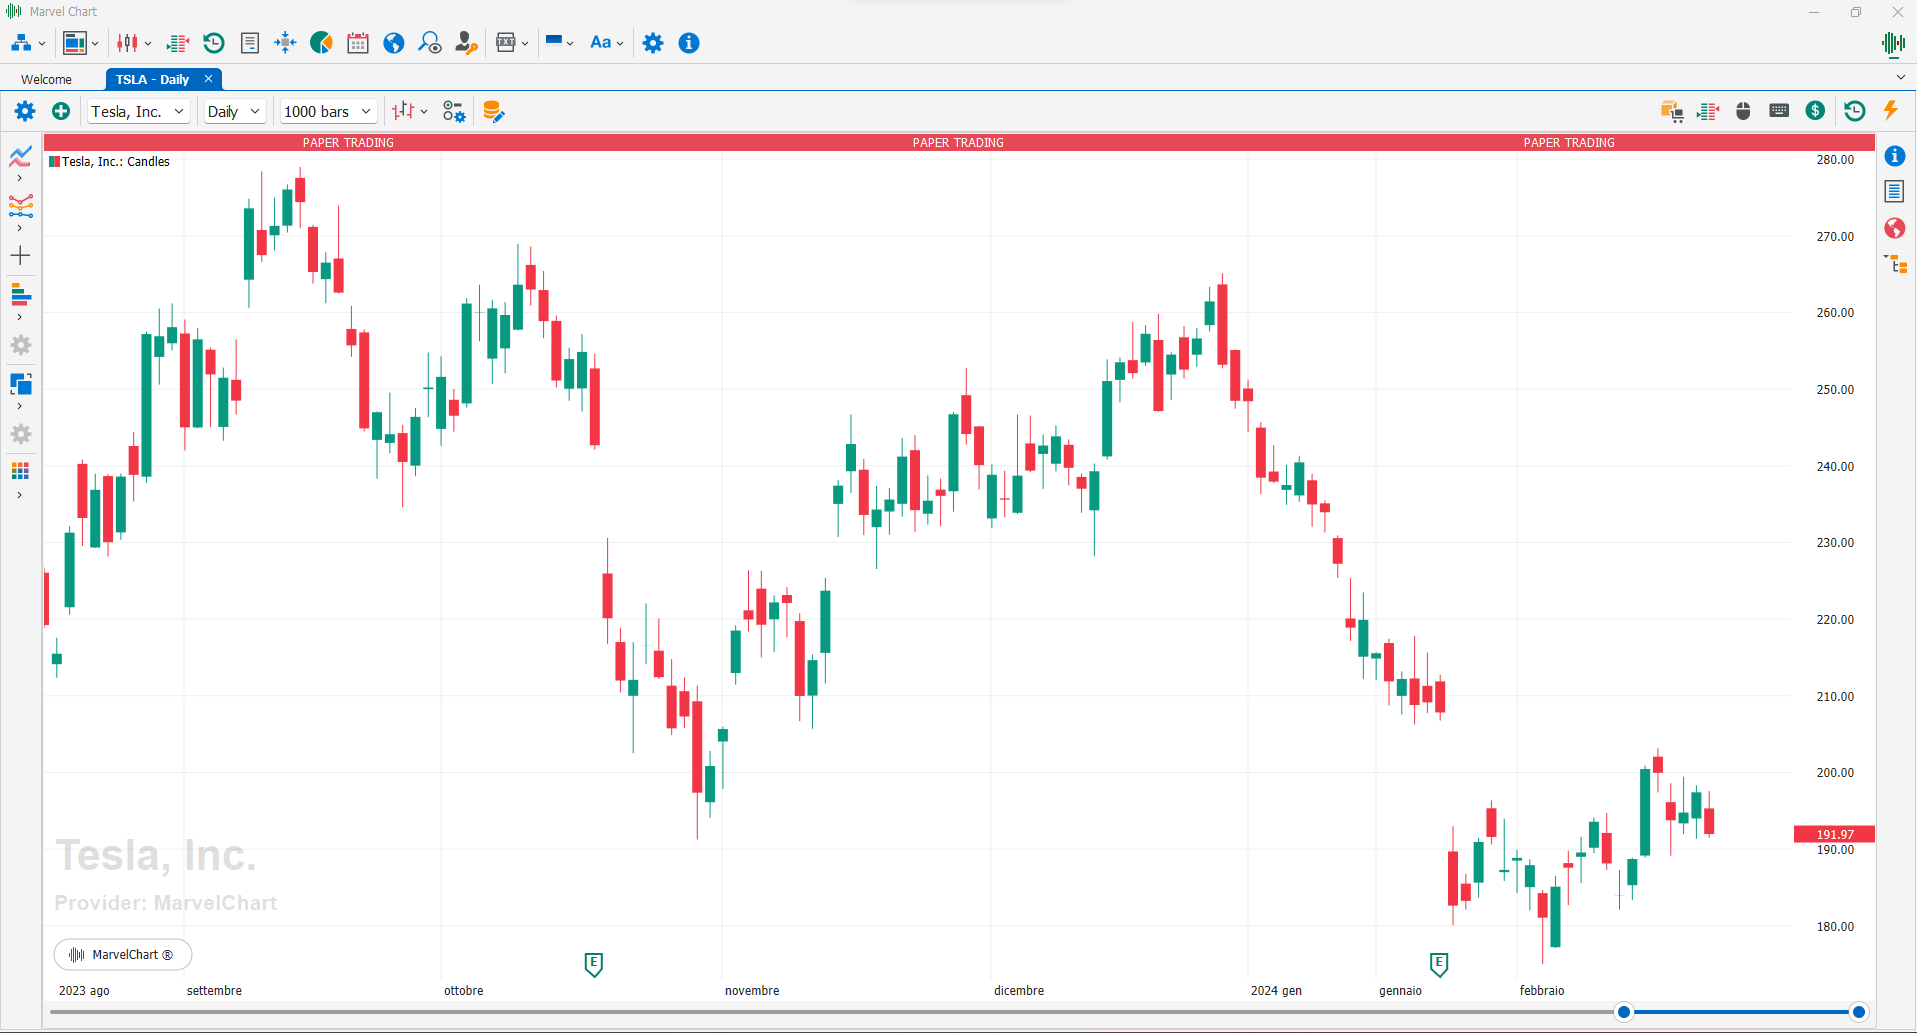
Task: Open the volume profile bars tool
Action: click(21, 295)
